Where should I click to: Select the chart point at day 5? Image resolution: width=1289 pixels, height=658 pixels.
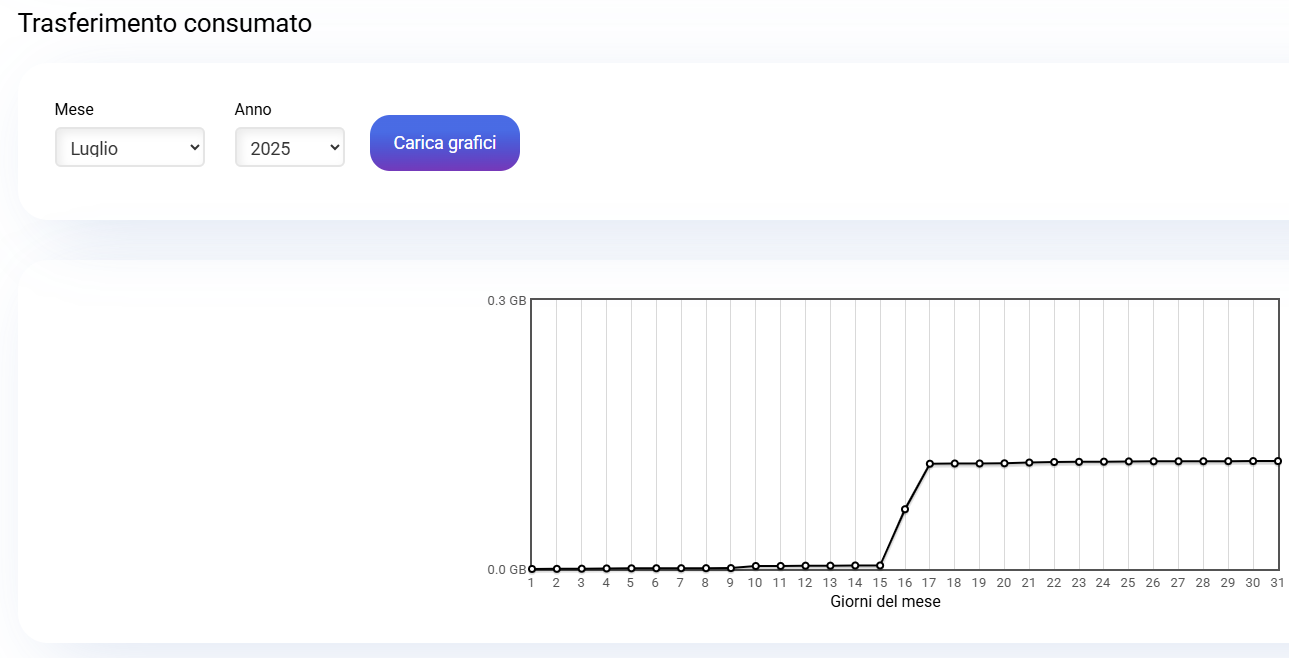(x=631, y=568)
